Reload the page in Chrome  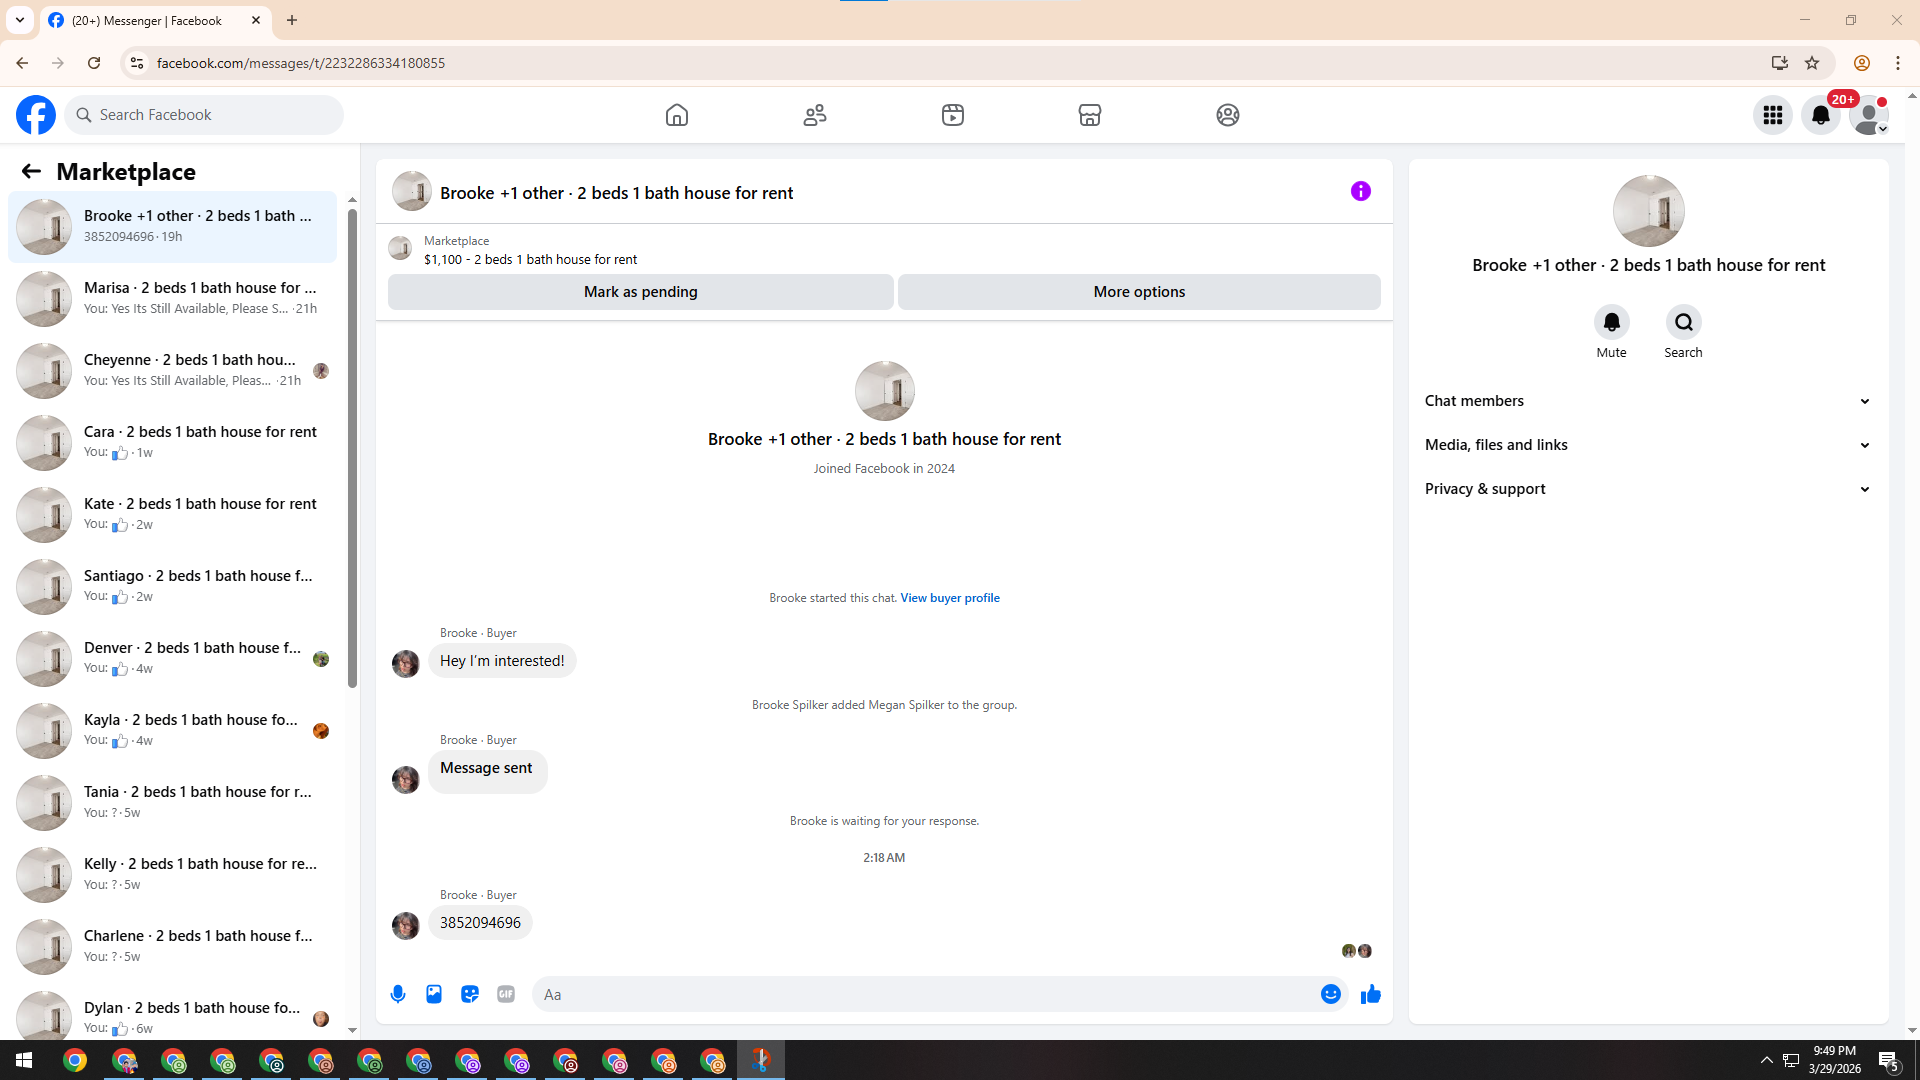94,63
